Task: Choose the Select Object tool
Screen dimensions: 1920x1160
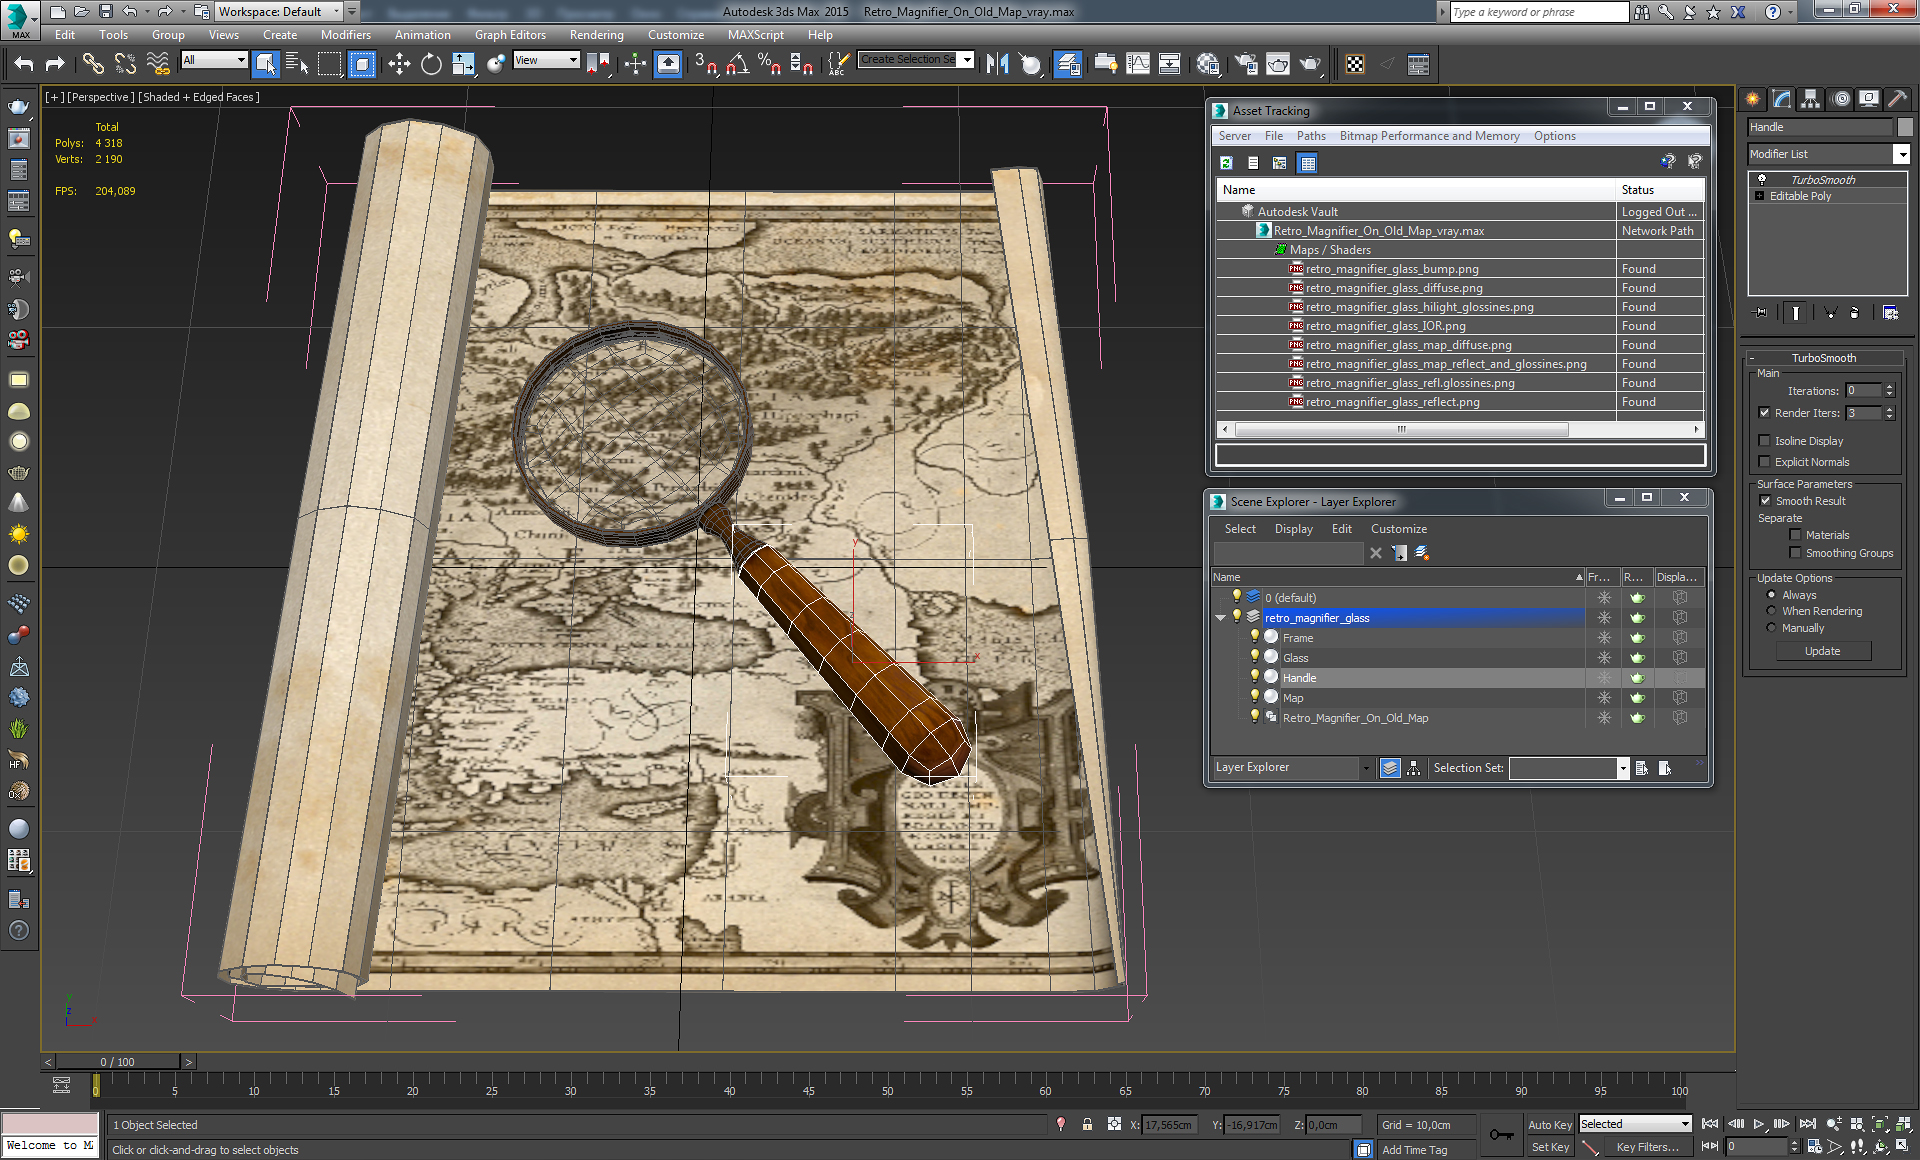Action: (x=265, y=64)
